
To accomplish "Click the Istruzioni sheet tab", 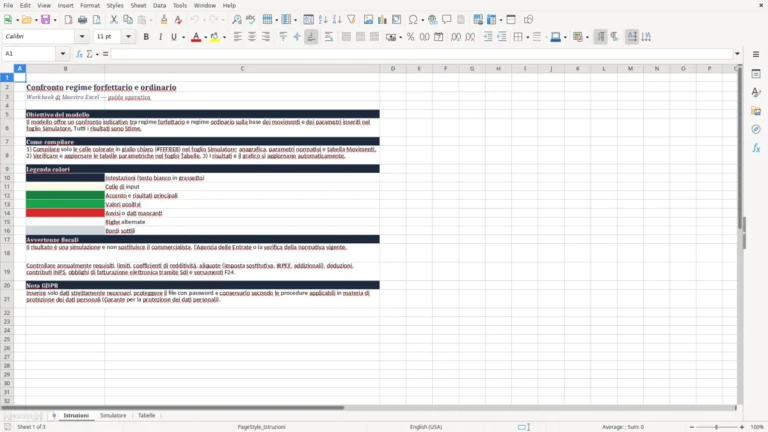I will pos(76,415).
